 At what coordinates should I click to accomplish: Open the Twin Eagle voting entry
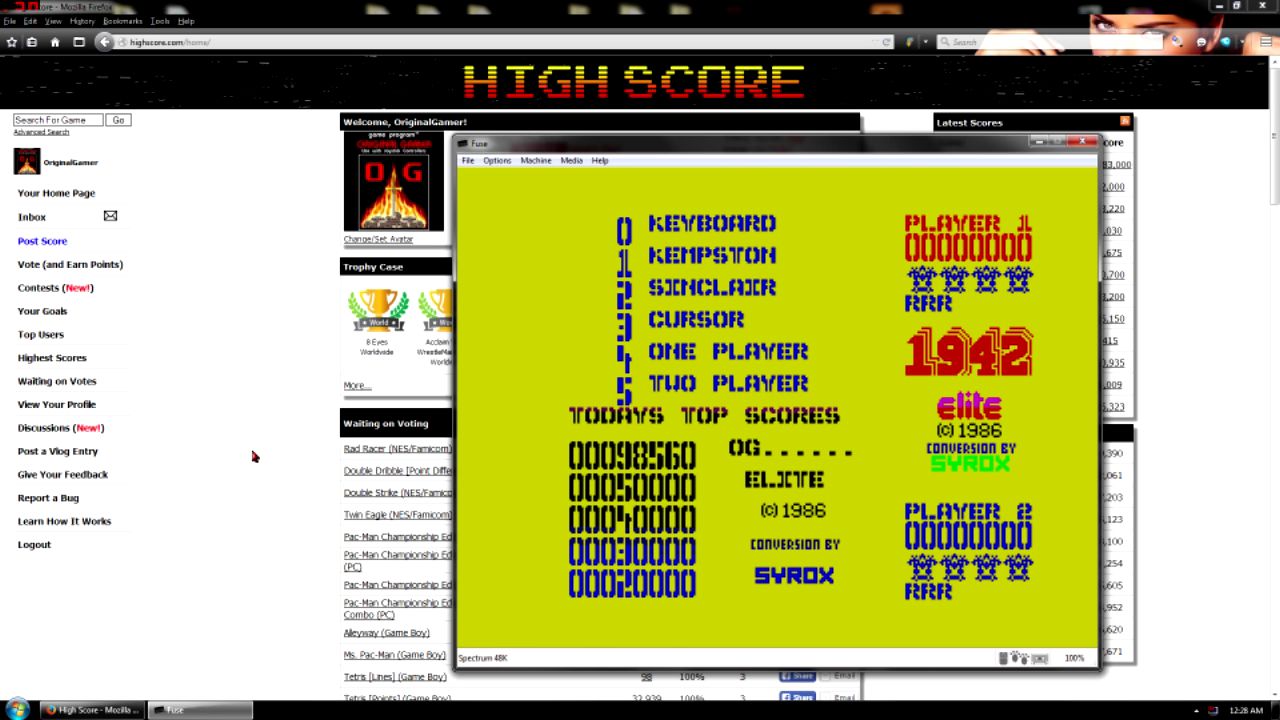point(397,515)
